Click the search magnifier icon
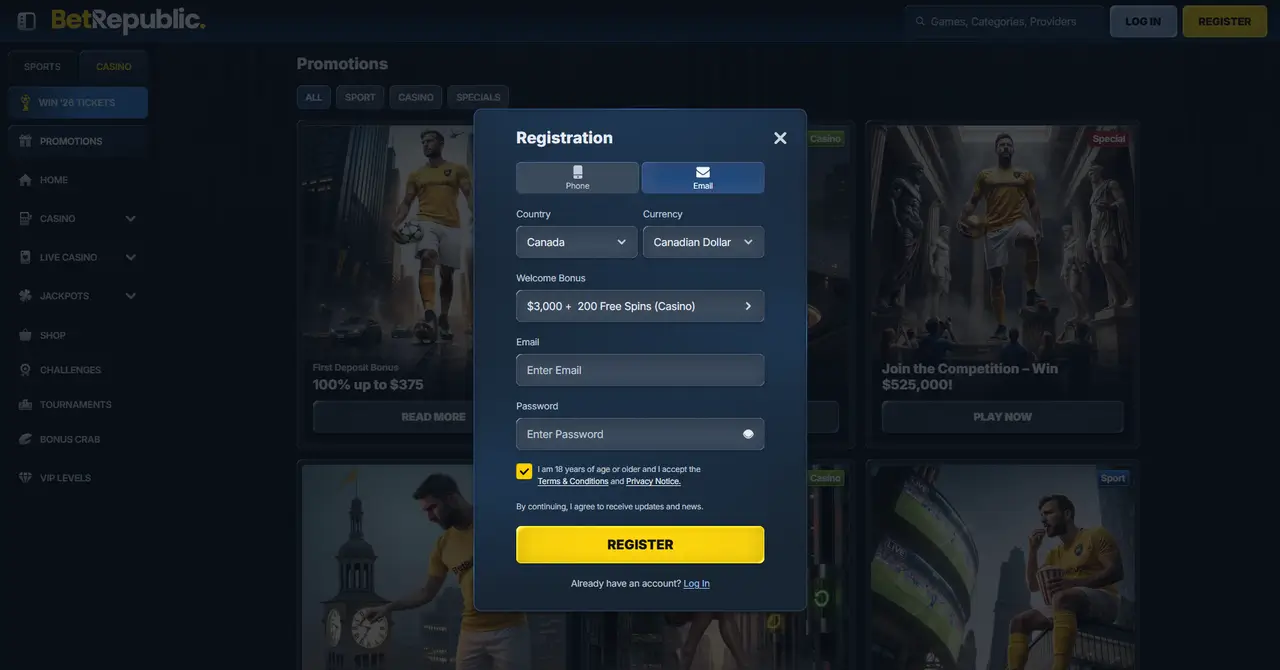This screenshot has height=670, width=1280. click(920, 21)
